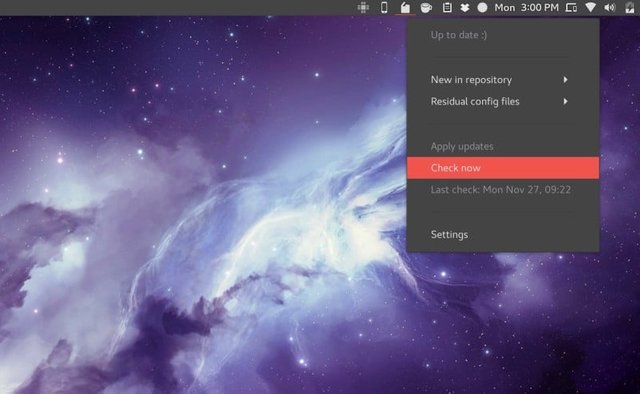The image size is (640, 394).
Task: Choose Check now in the update menu
Action: click(x=503, y=168)
